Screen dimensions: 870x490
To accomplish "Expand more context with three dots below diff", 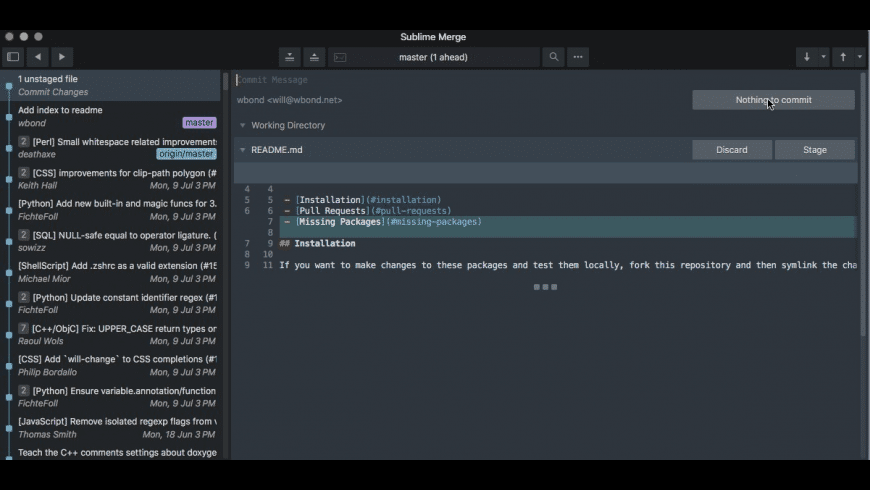I will pyautogui.click(x=544, y=287).
